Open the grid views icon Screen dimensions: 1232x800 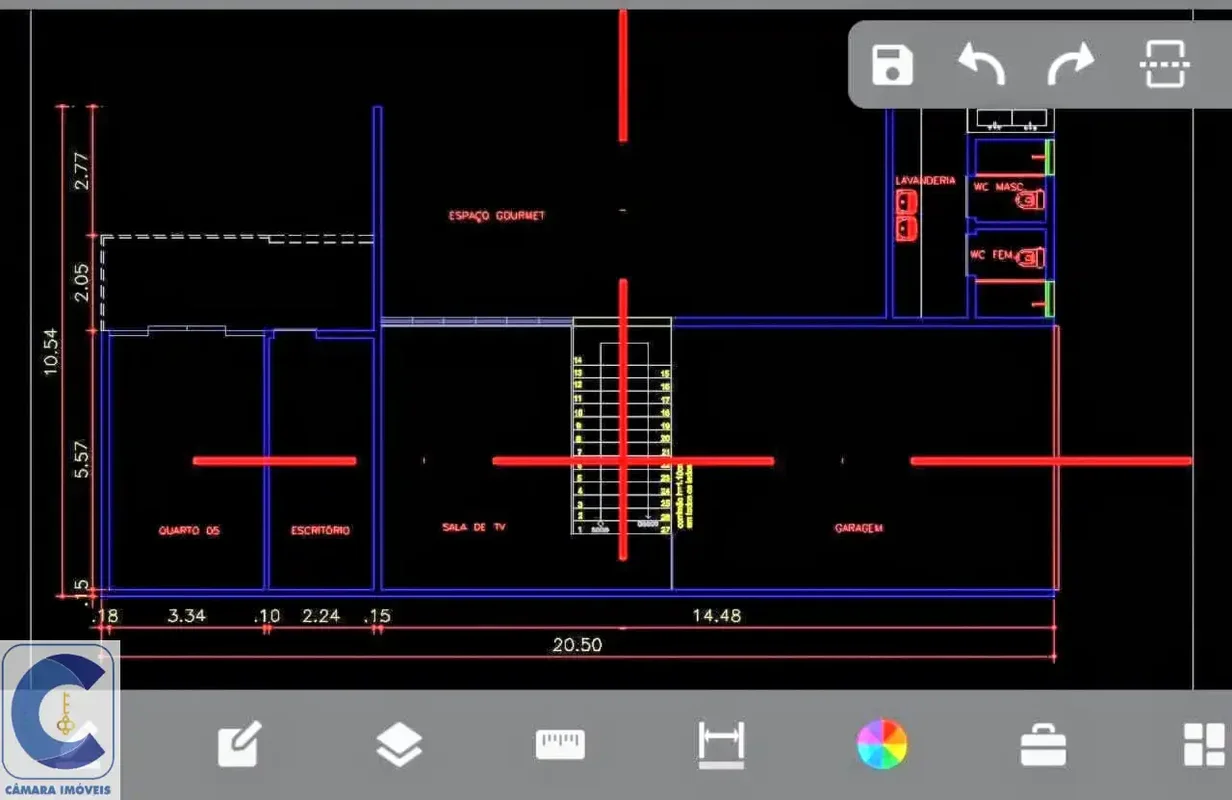coord(1204,745)
